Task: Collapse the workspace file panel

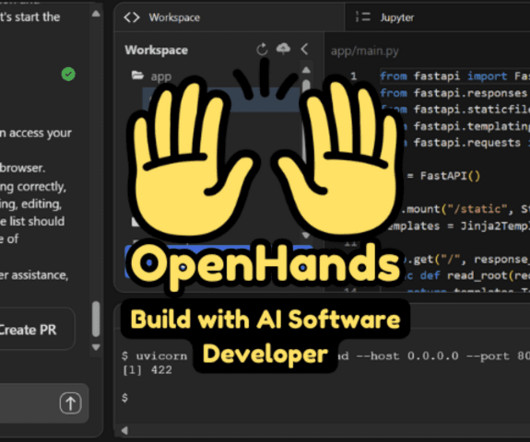Action: coord(304,49)
